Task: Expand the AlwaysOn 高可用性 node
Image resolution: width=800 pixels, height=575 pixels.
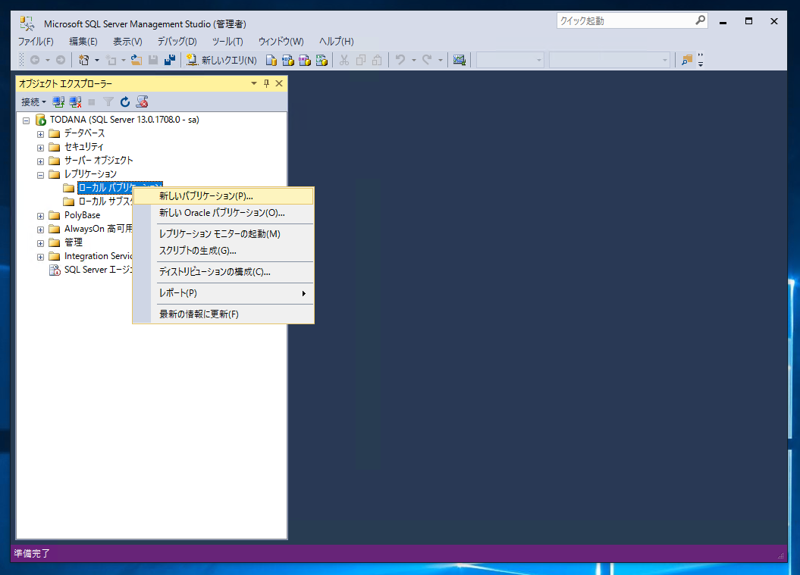Action: click(40, 230)
